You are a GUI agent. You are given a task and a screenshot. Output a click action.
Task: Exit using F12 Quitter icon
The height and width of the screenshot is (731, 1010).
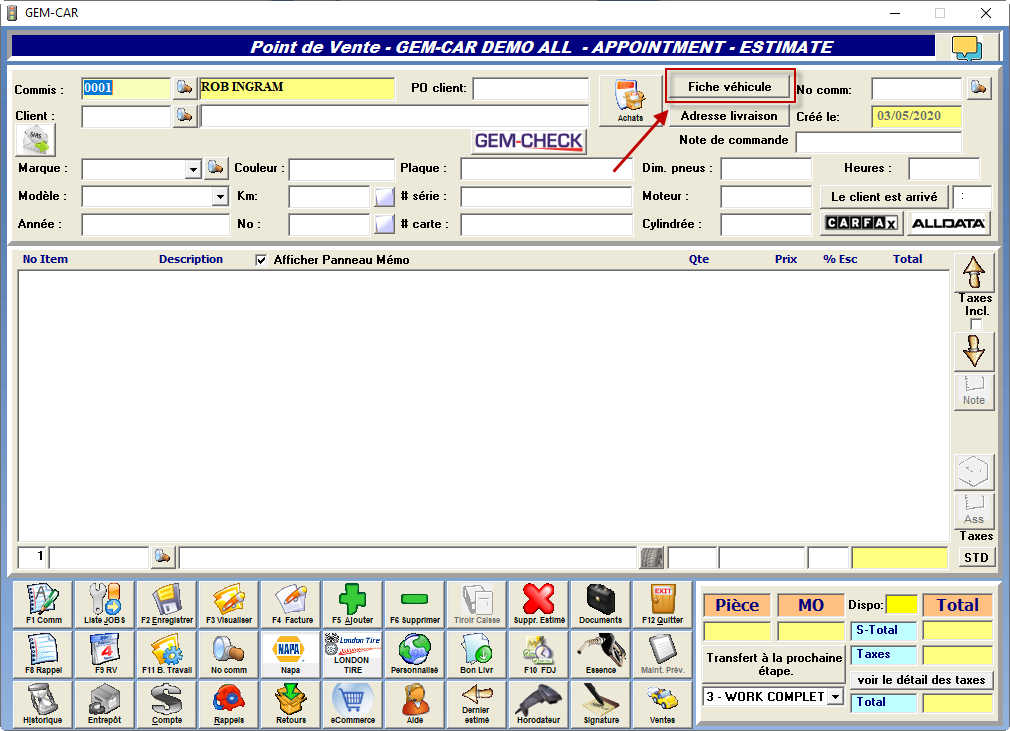click(662, 604)
